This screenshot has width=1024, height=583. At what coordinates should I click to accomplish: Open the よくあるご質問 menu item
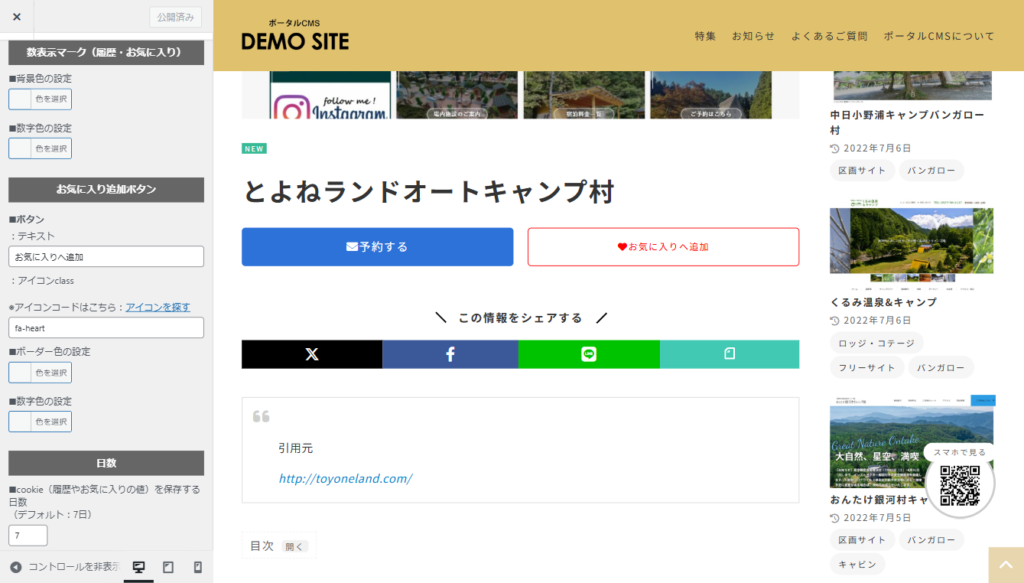(x=829, y=36)
